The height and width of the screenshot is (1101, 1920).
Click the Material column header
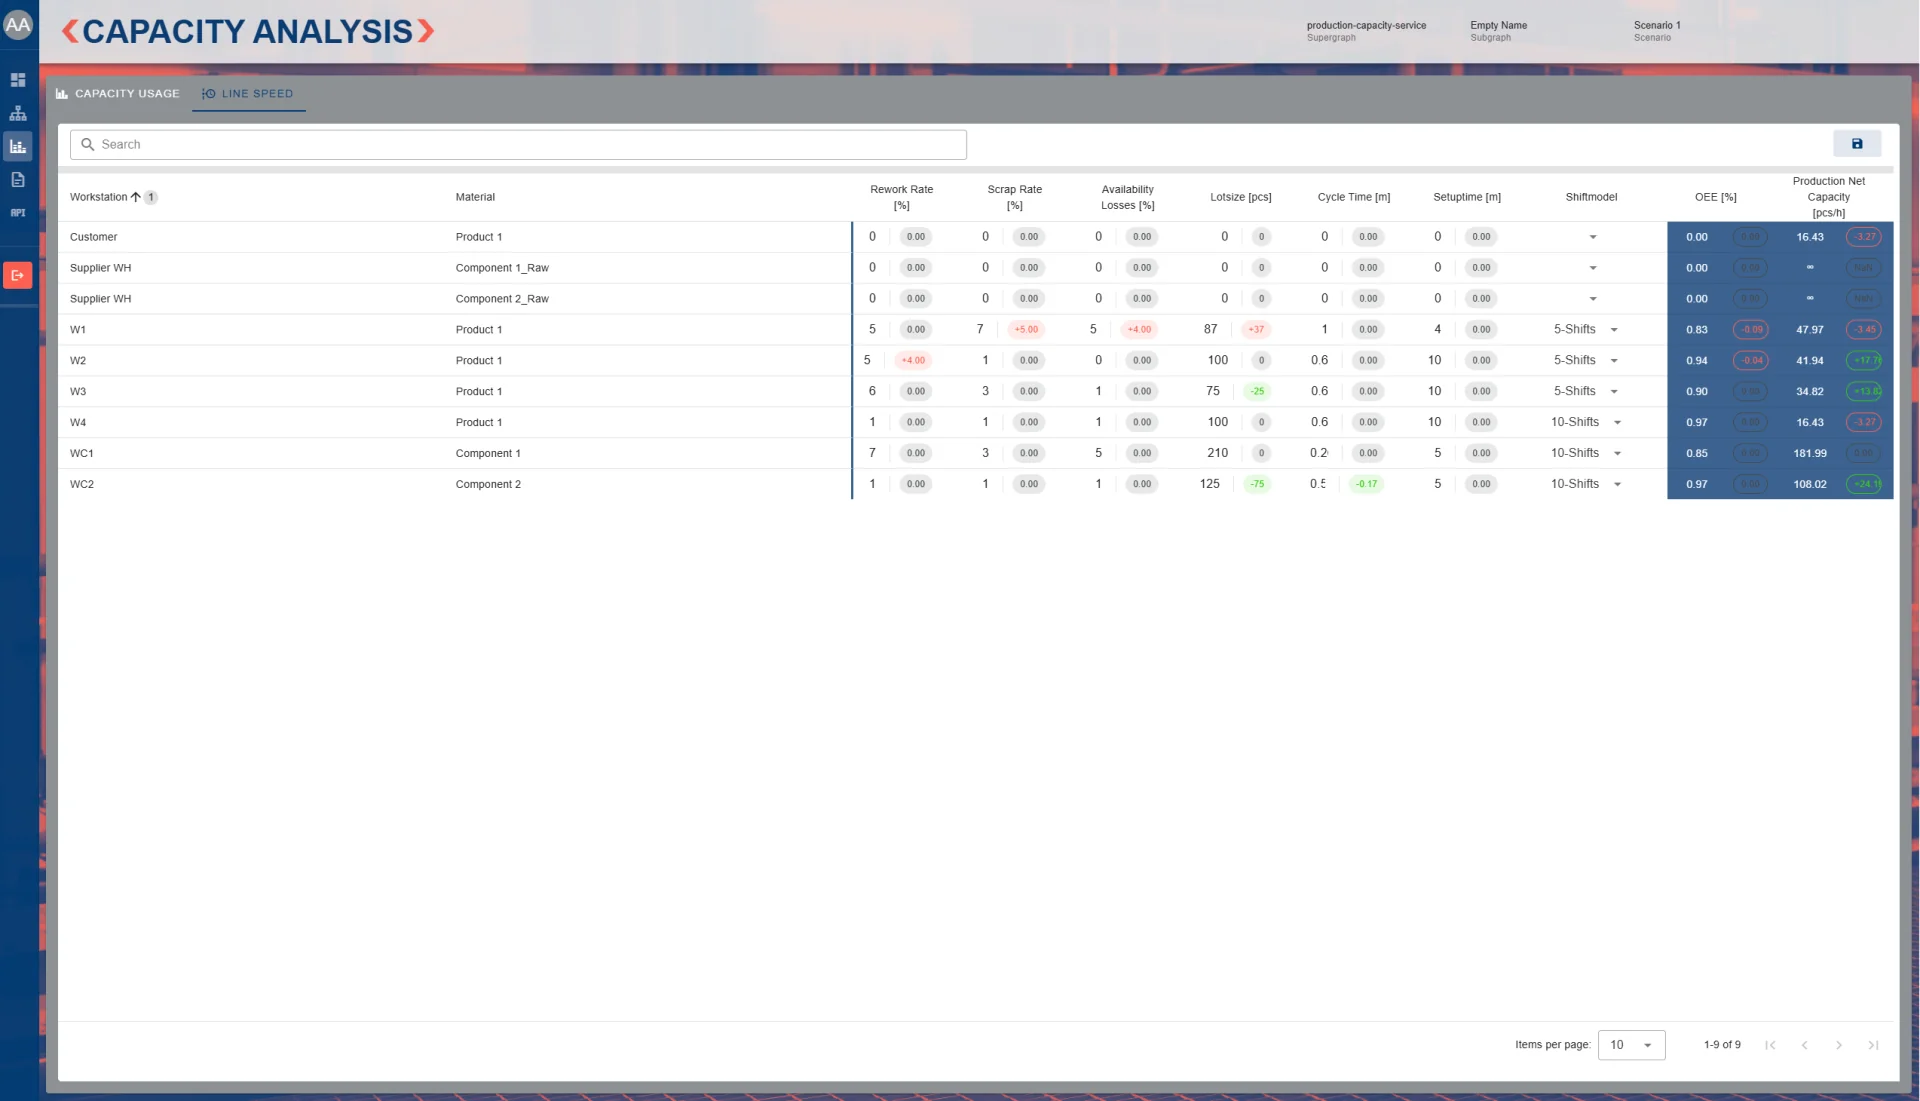(475, 197)
